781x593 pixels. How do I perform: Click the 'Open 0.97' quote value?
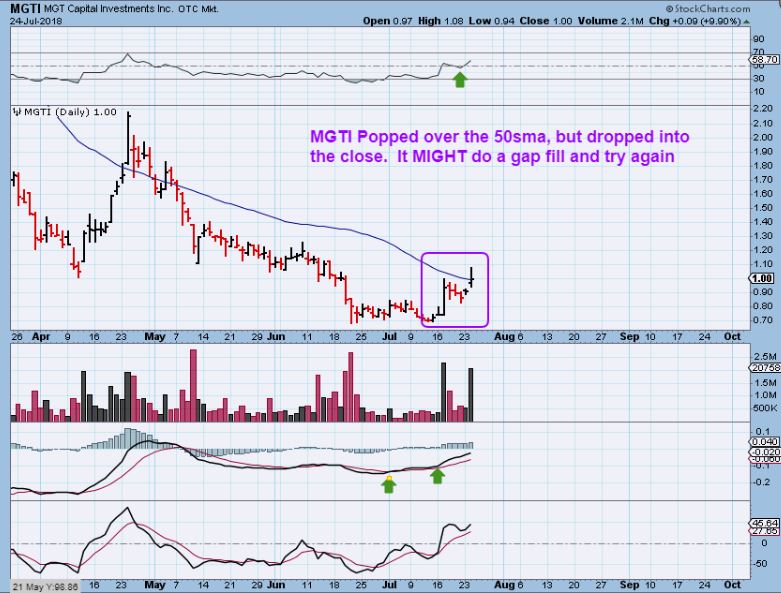[x=388, y=21]
